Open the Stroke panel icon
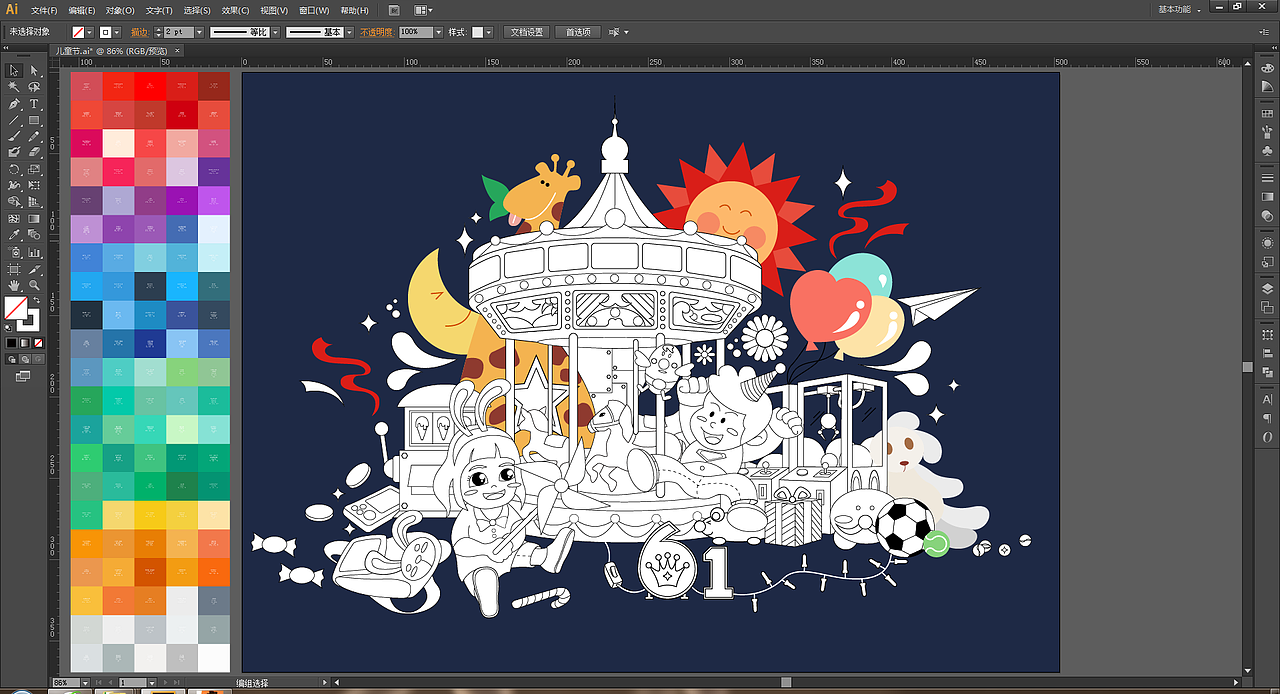This screenshot has width=1280, height=694. [1267, 178]
